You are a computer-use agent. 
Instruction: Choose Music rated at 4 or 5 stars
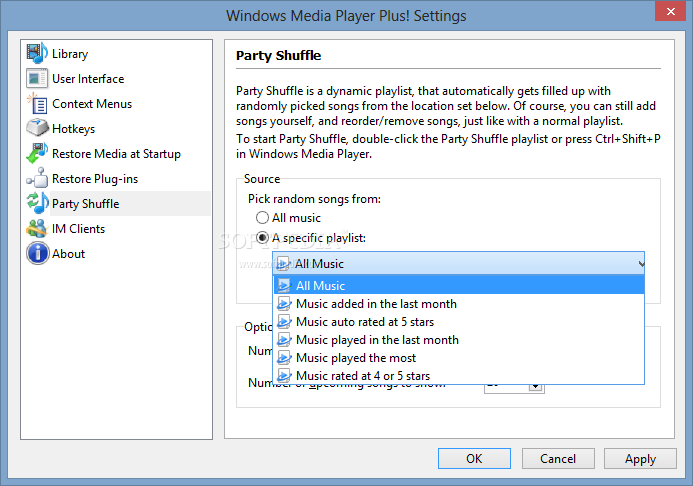(459, 376)
